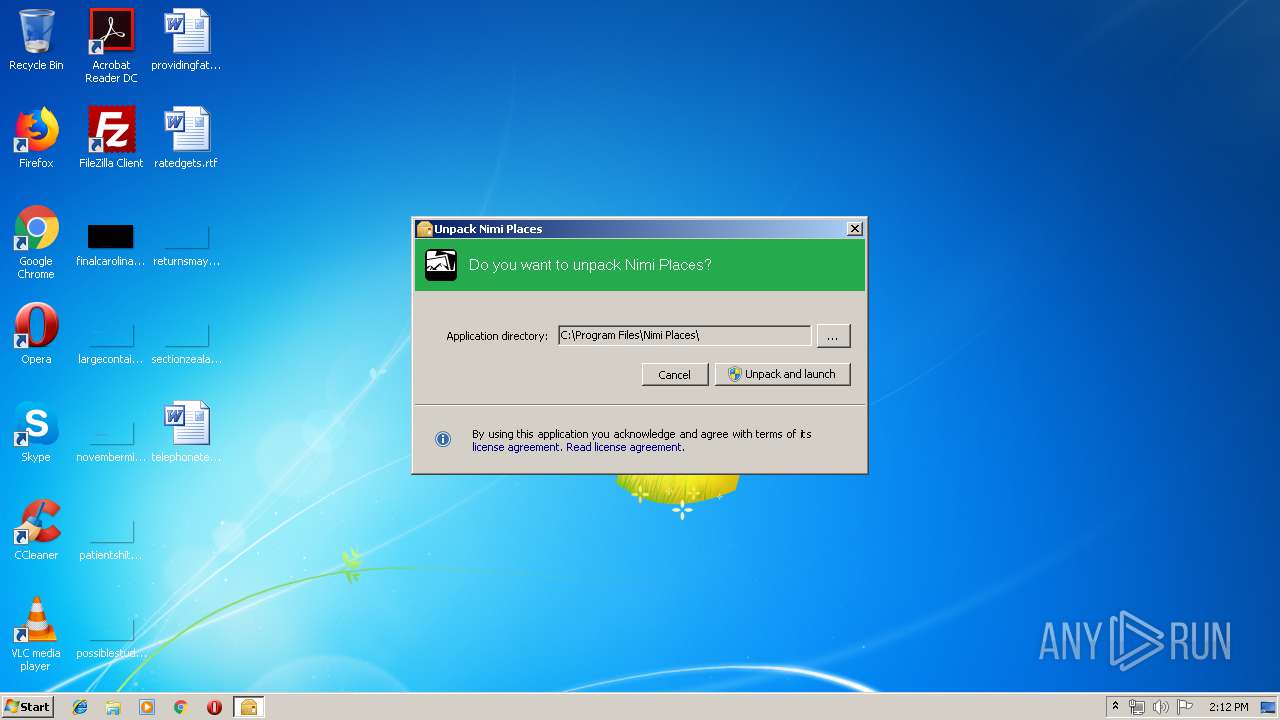Open the "license agreement" link
This screenshot has width=1280, height=720.
pyautogui.click(x=516, y=447)
